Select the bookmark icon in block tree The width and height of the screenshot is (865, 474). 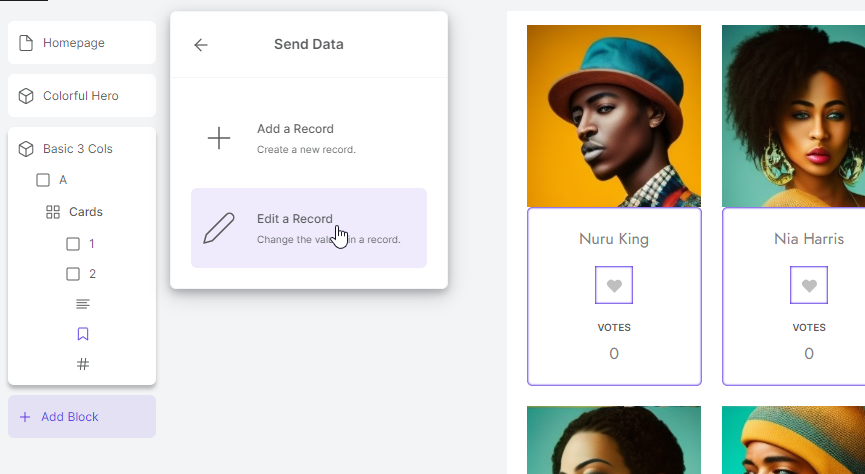83,334
